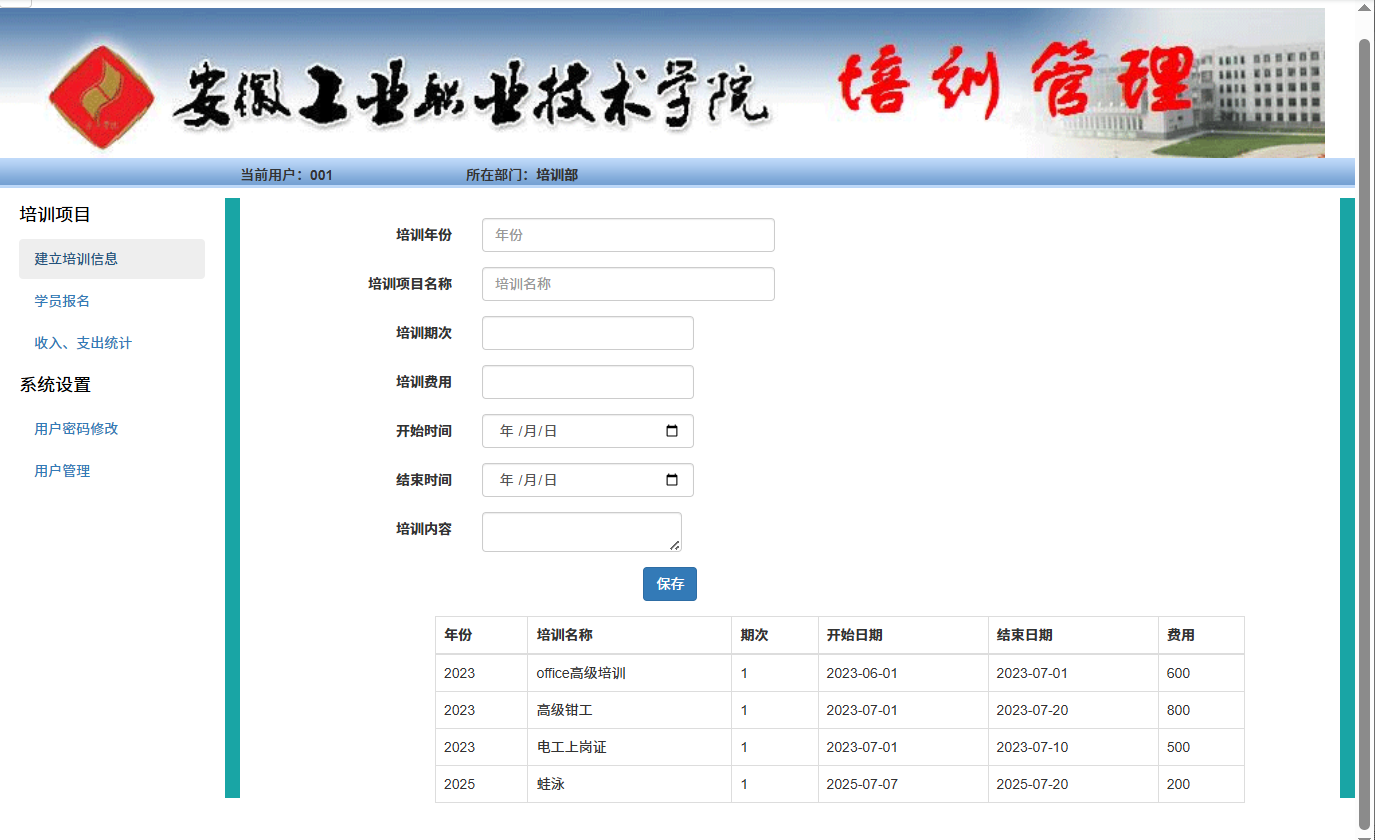Viewport: 1375px width, 840px height.
Task: Select the 培训费用 input box
Action: pos(587,382)
